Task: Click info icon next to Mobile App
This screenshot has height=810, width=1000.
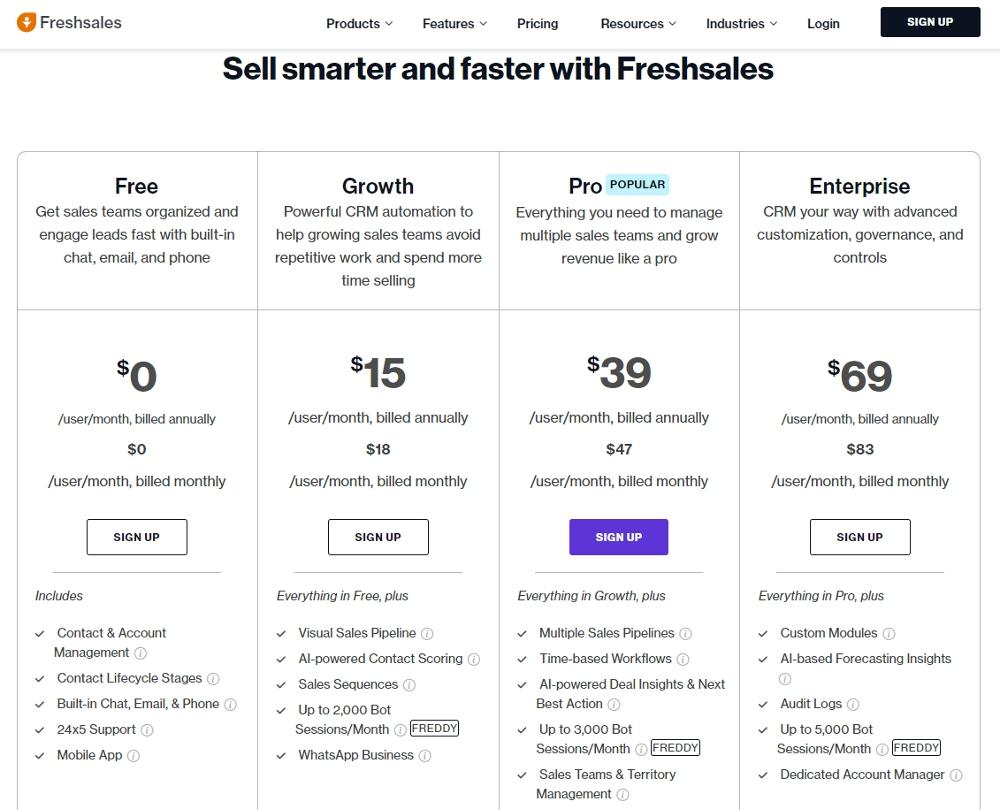Action: coord(133,756)
